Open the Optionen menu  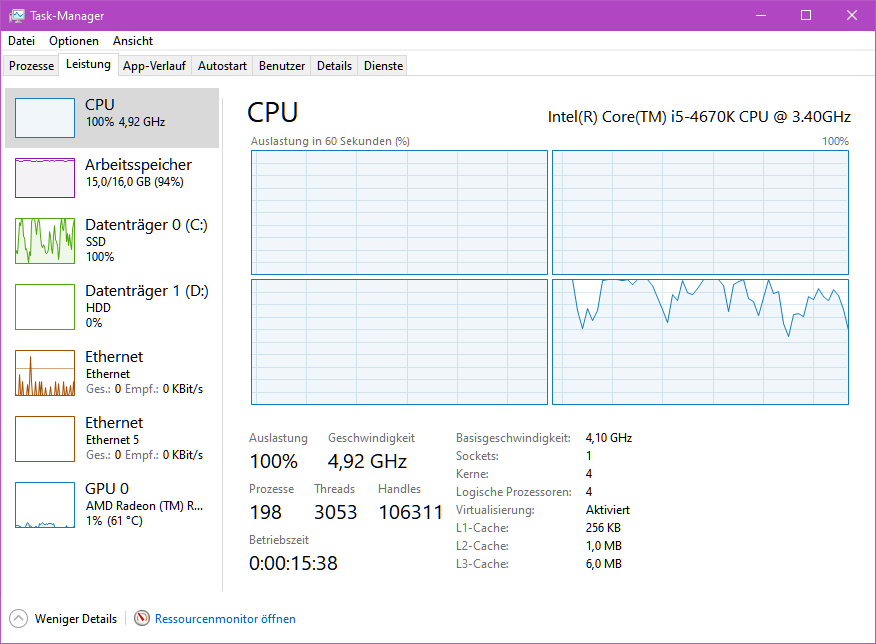coord(74,41)
